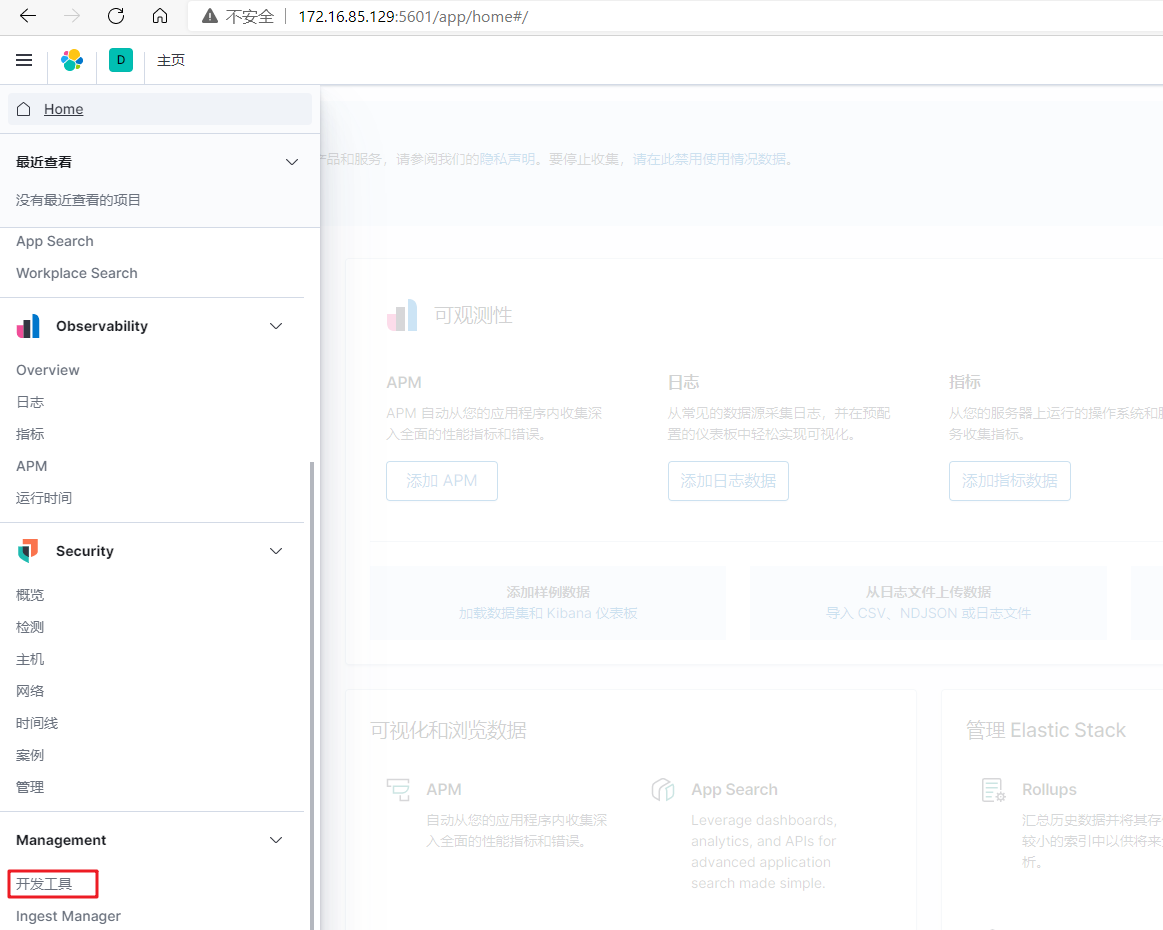Viewport: 1163px width, 930px height.
Task: Open 开发工具 under Management
Action: tap(44, 884)
